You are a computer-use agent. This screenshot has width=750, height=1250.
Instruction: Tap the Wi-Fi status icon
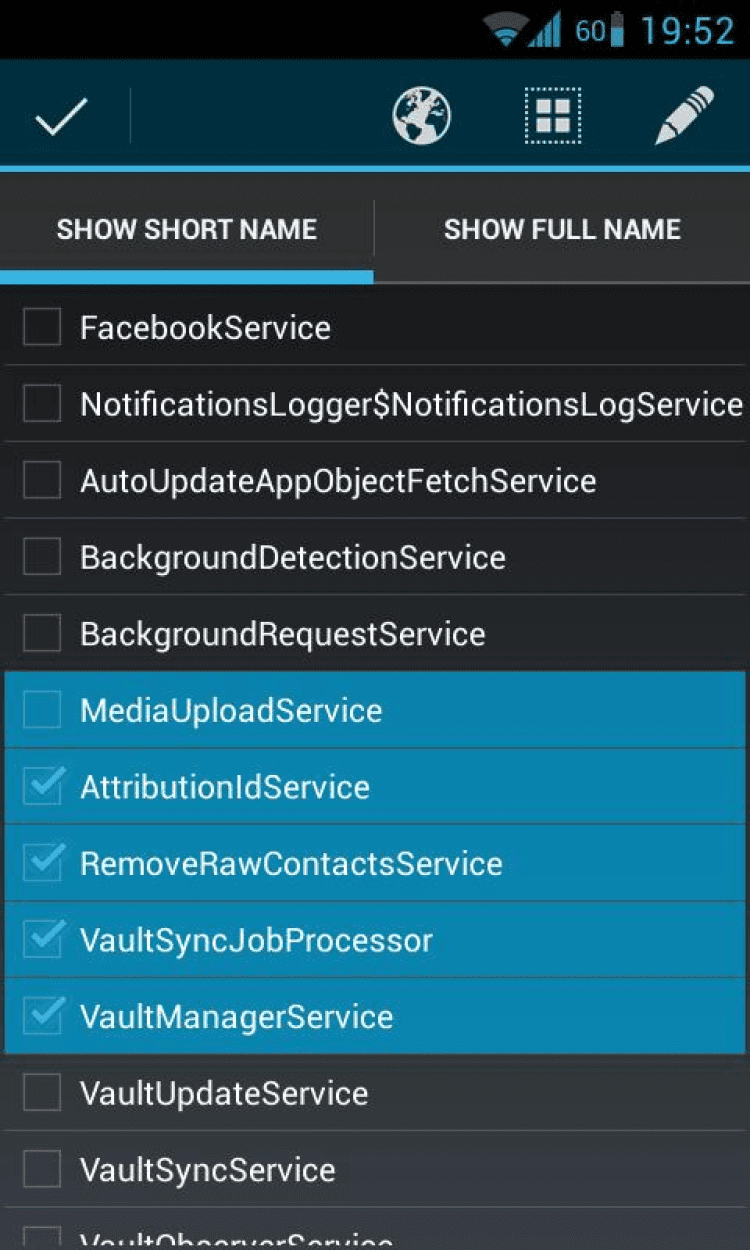pos(505,31)
